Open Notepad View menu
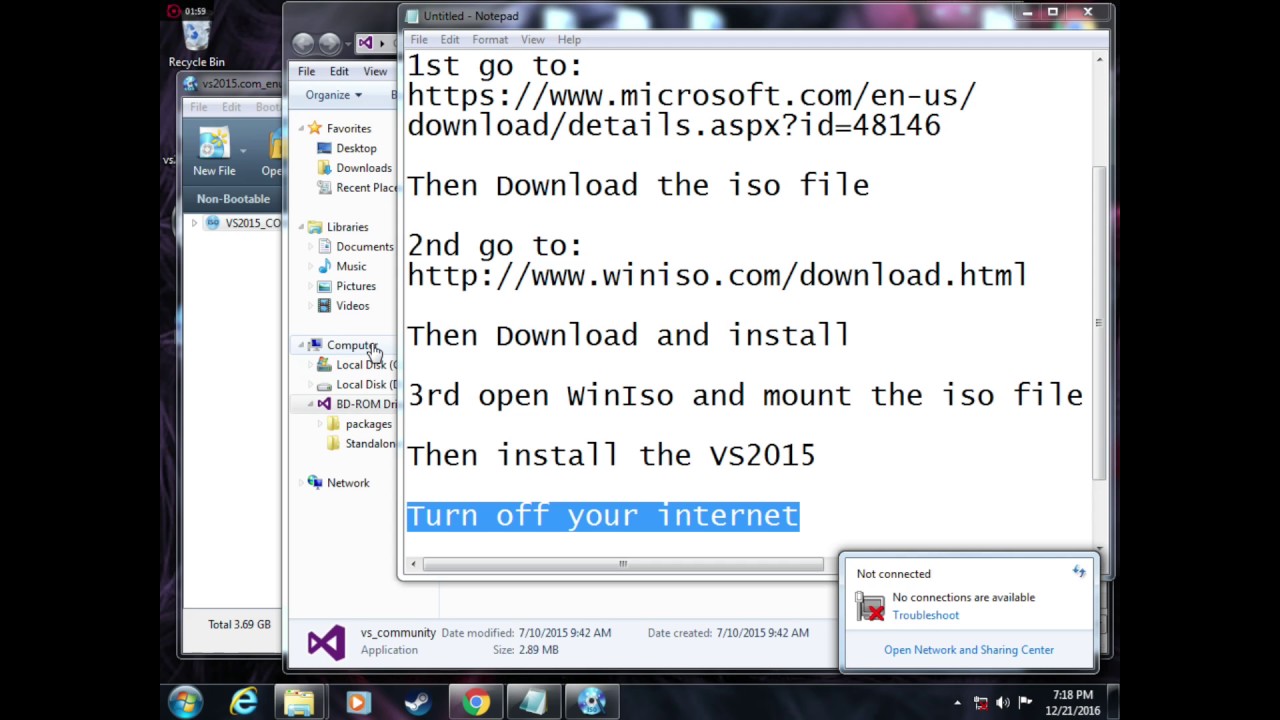Screen dimensions: 1280x720 click(x=532, y=39)
